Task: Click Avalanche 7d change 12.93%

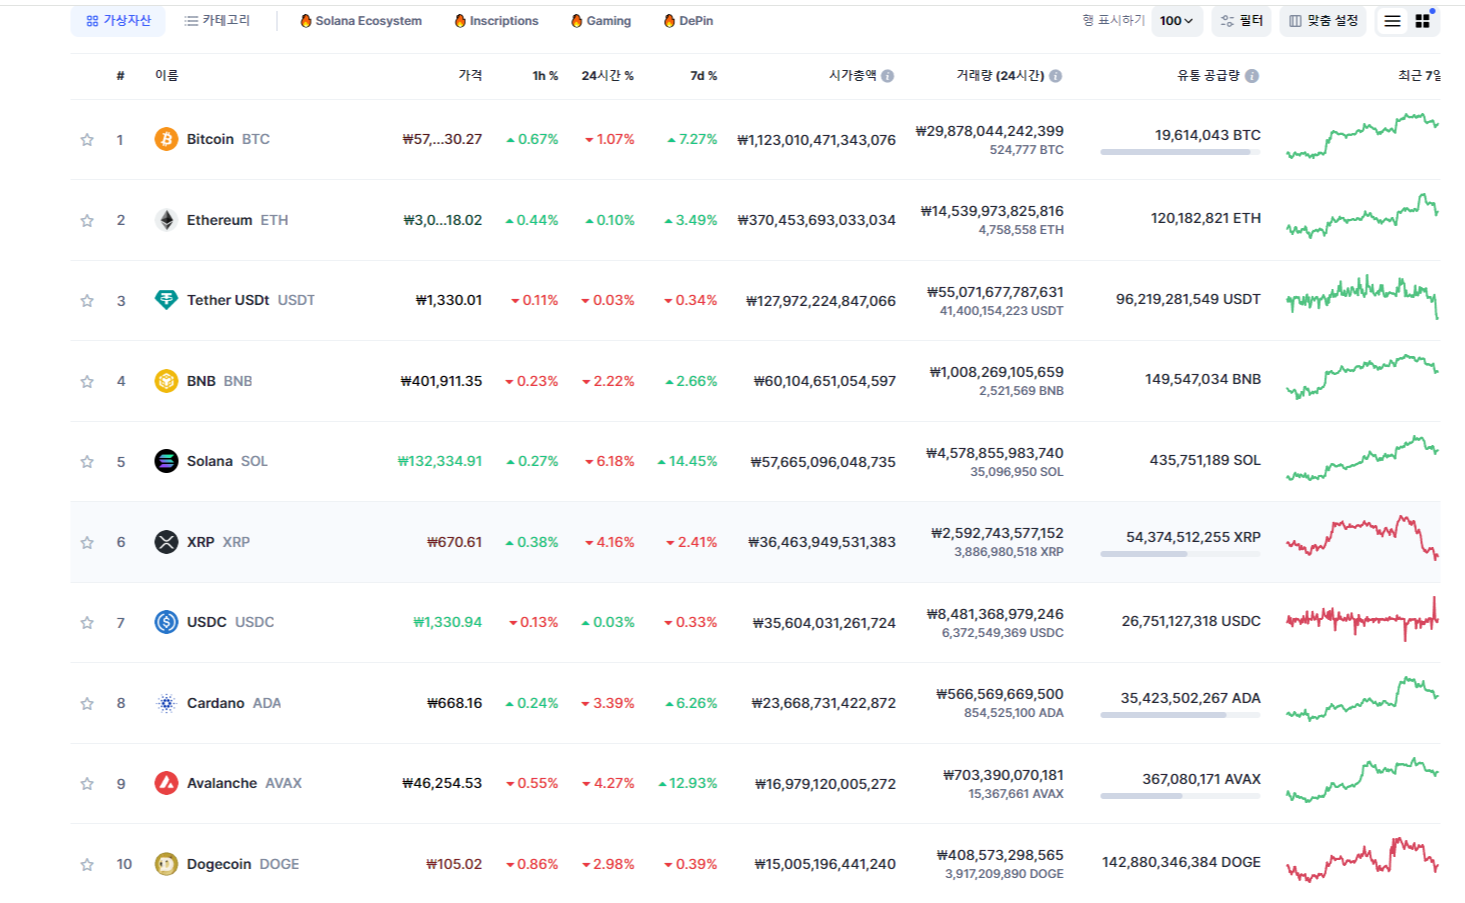Action: [688, 783]
